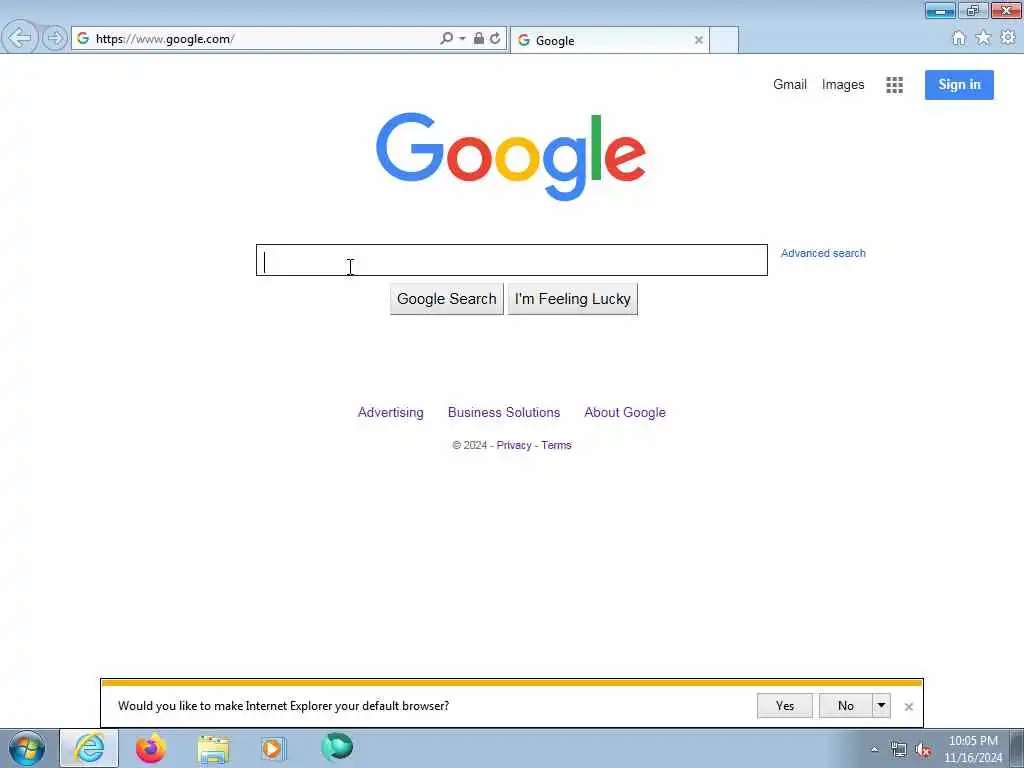
Task: Choose Yes for default browser prompt
Action: (x=784, y=706)
